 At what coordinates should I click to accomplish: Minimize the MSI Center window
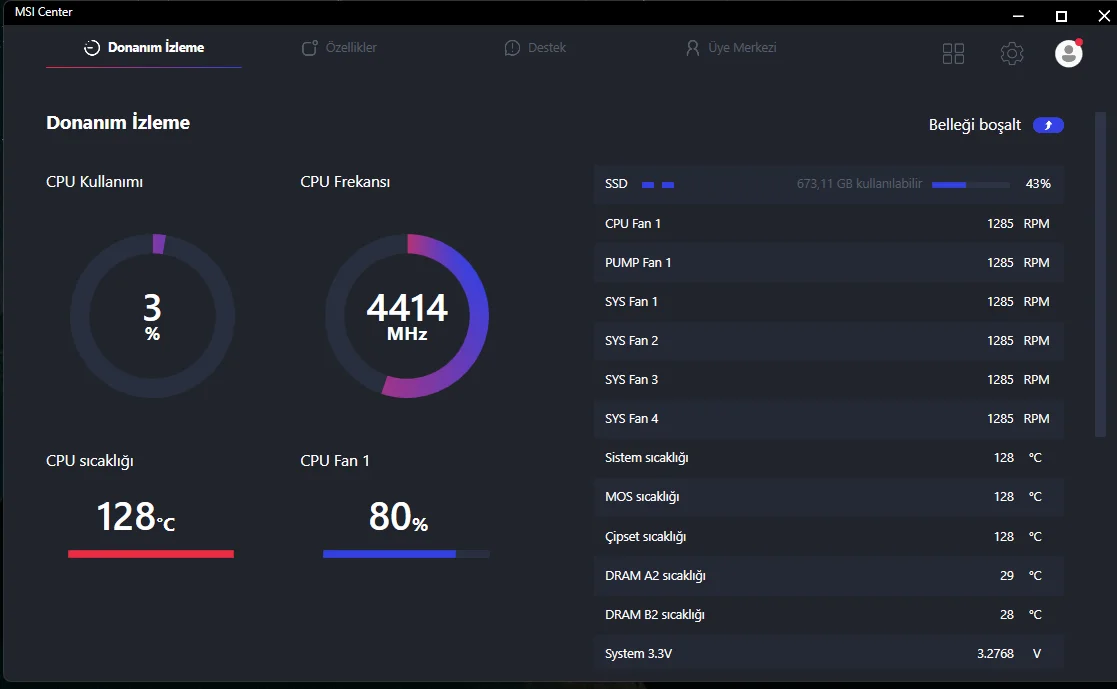point(1019,16)
